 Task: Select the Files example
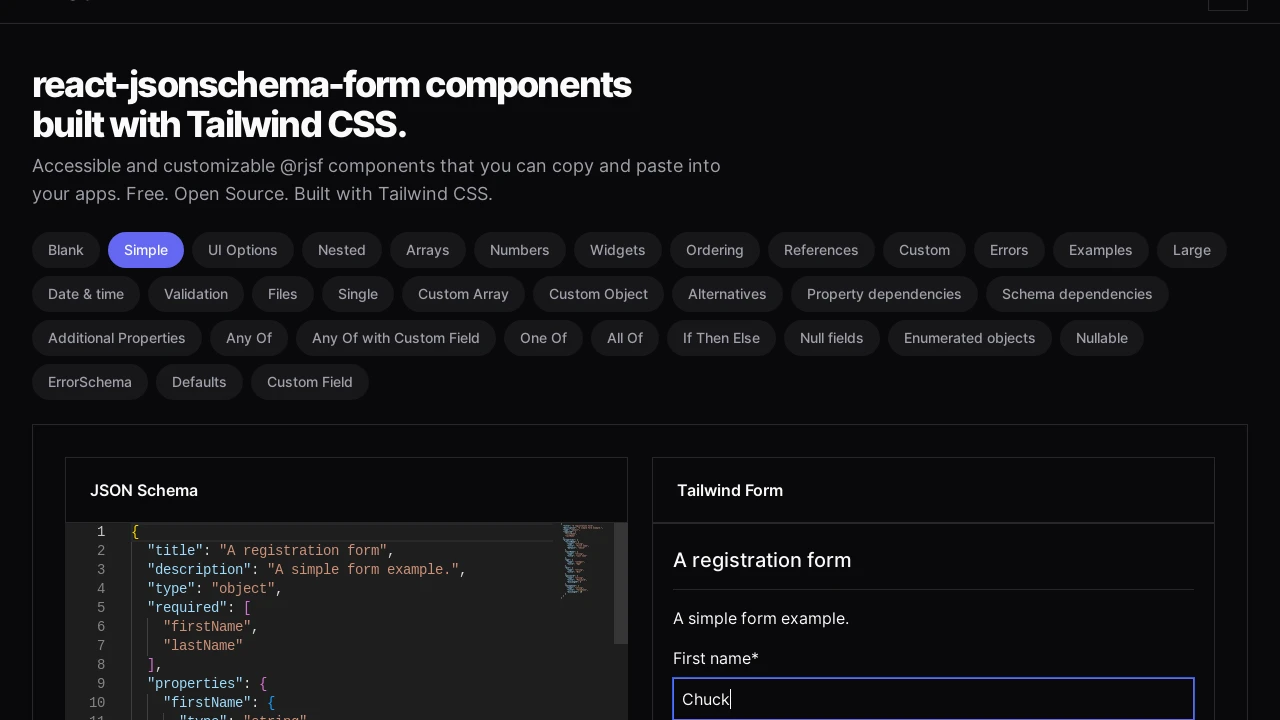283,294
